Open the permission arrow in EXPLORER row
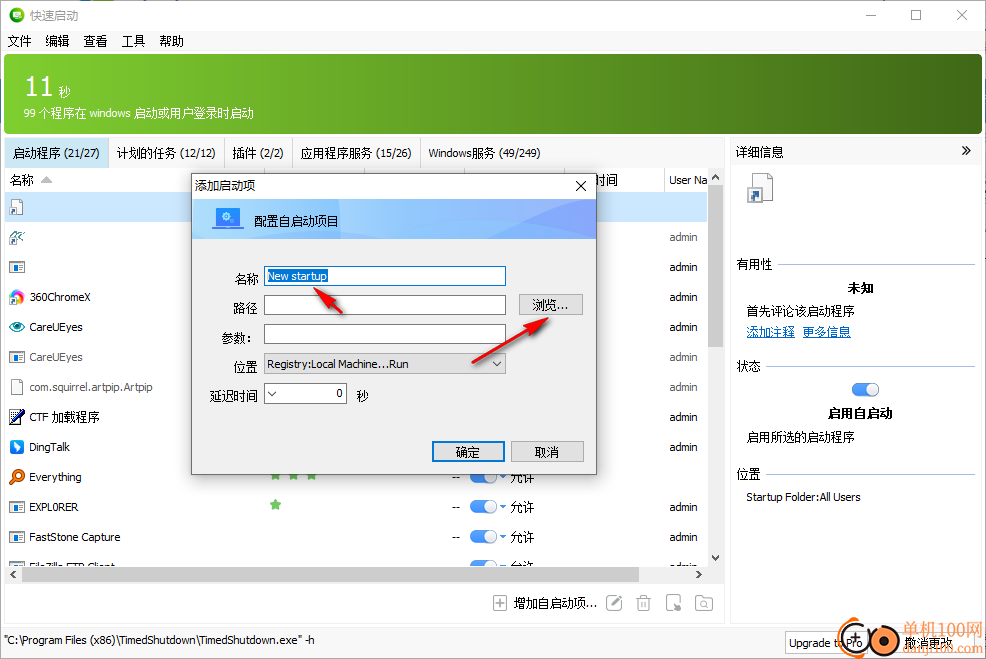Image resolution: width=986 pixels, height=659 pixels. tap(503, 506)
